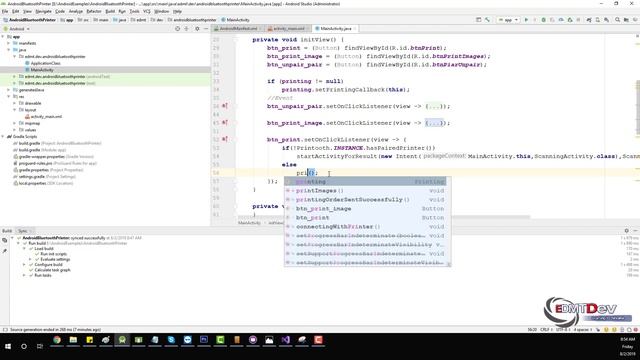
Task: Click MainActivity breadcrumb in navigation bar
Action: tap(236, 20)
